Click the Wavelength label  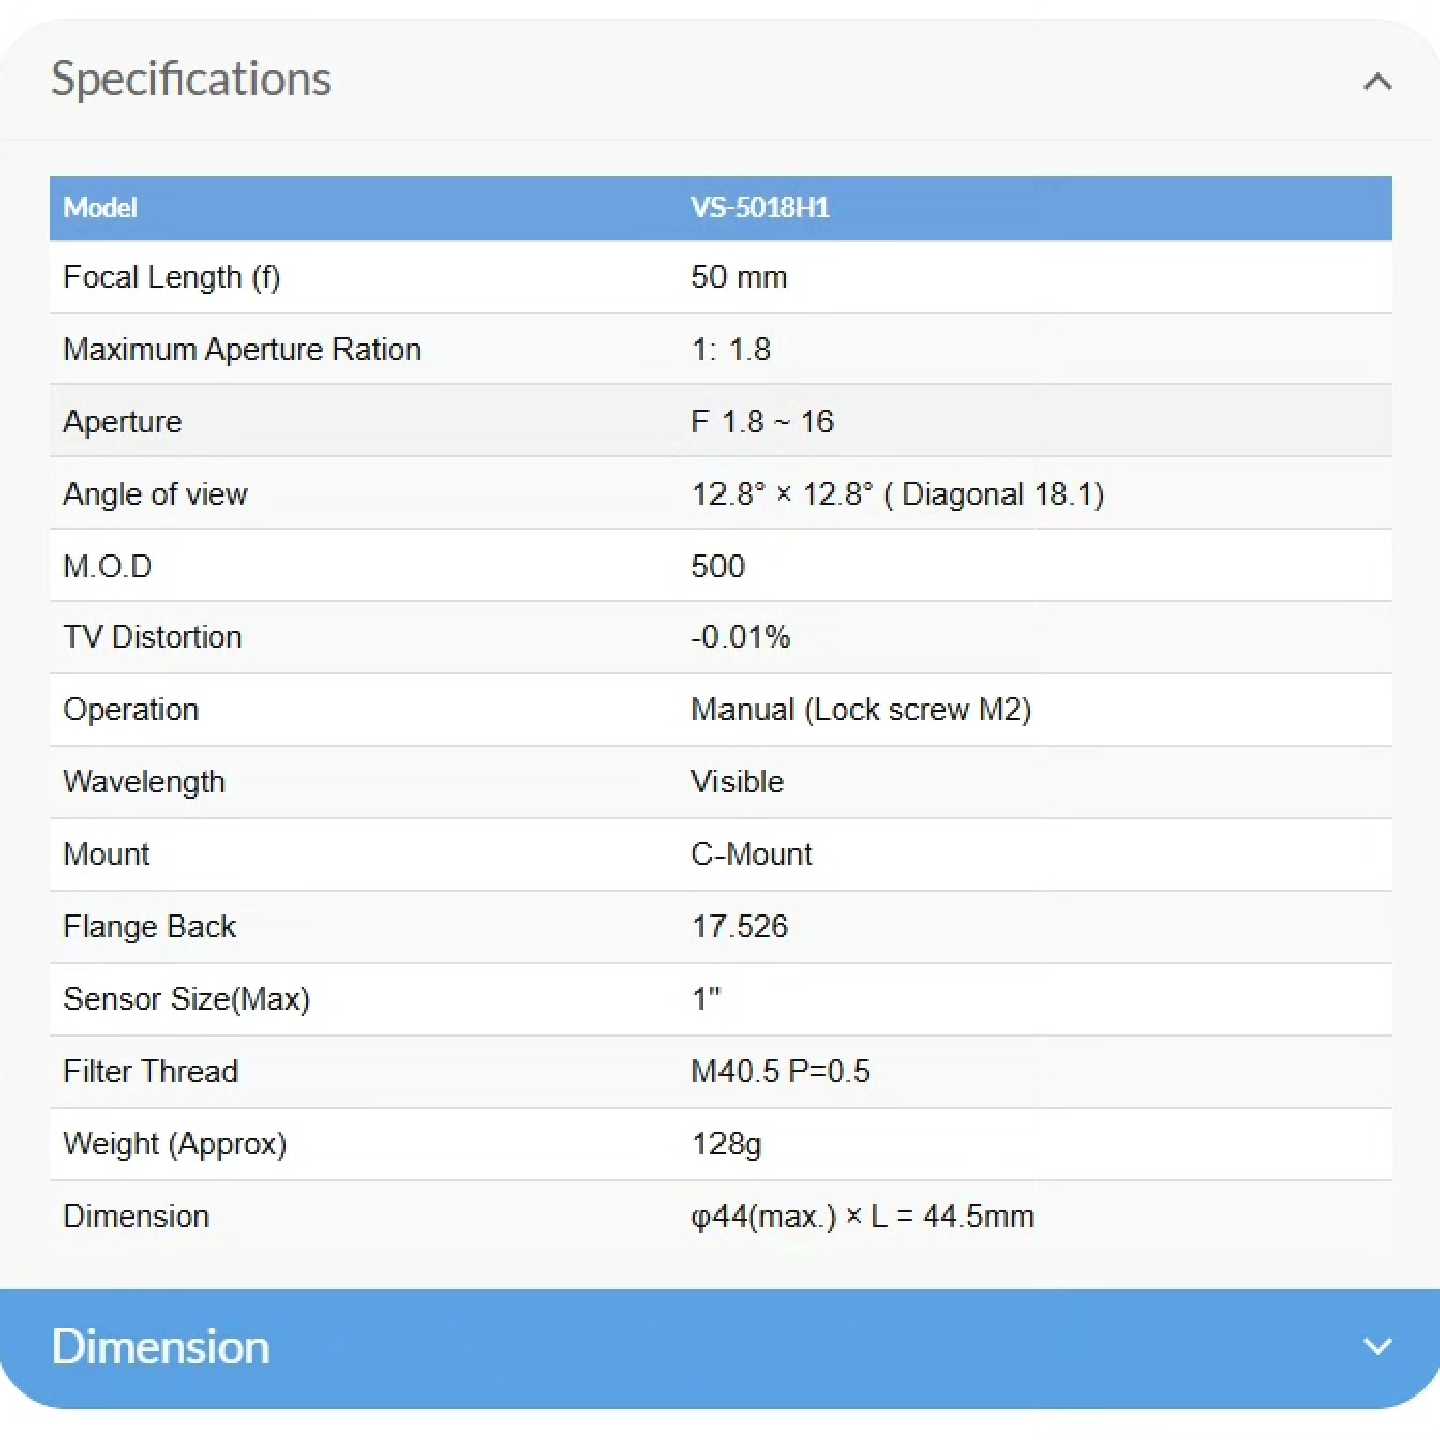tap(144, 782)
